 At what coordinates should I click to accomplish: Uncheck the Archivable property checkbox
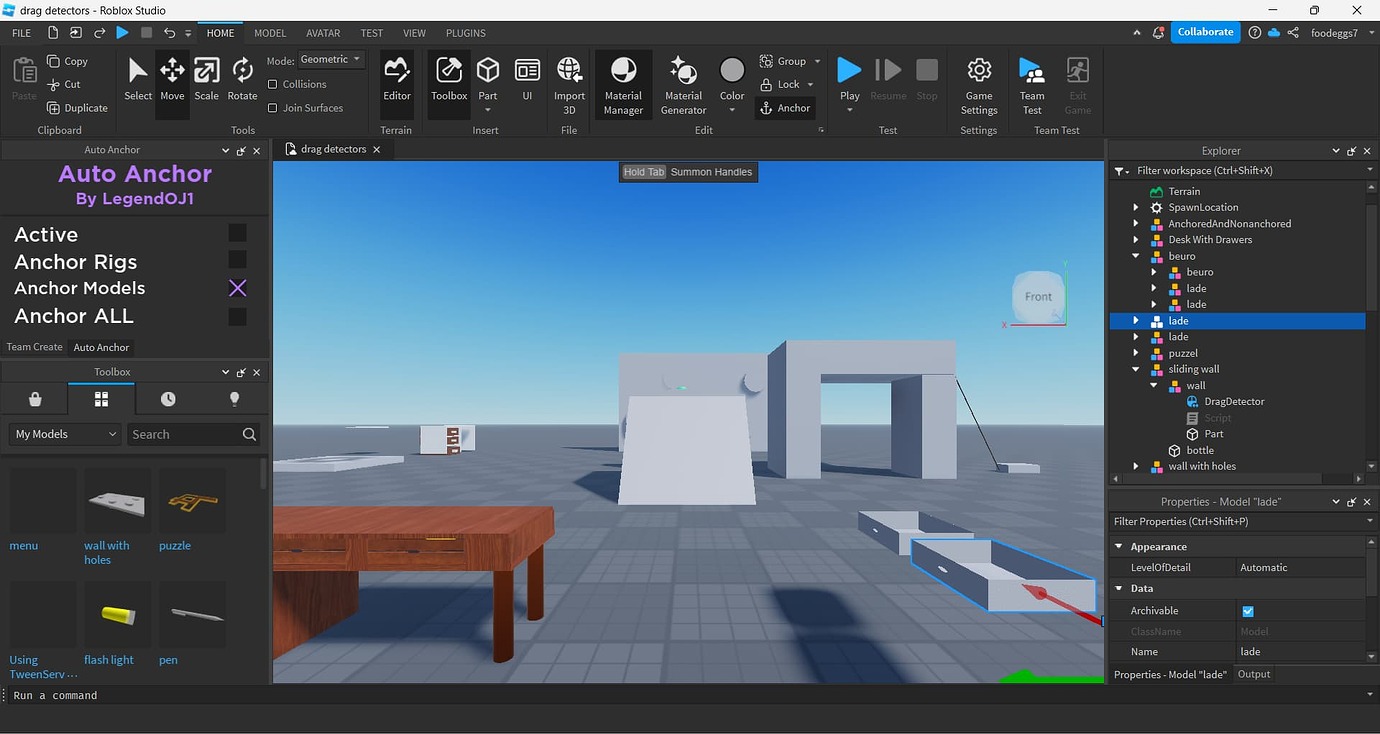[x=1248, y=611]
